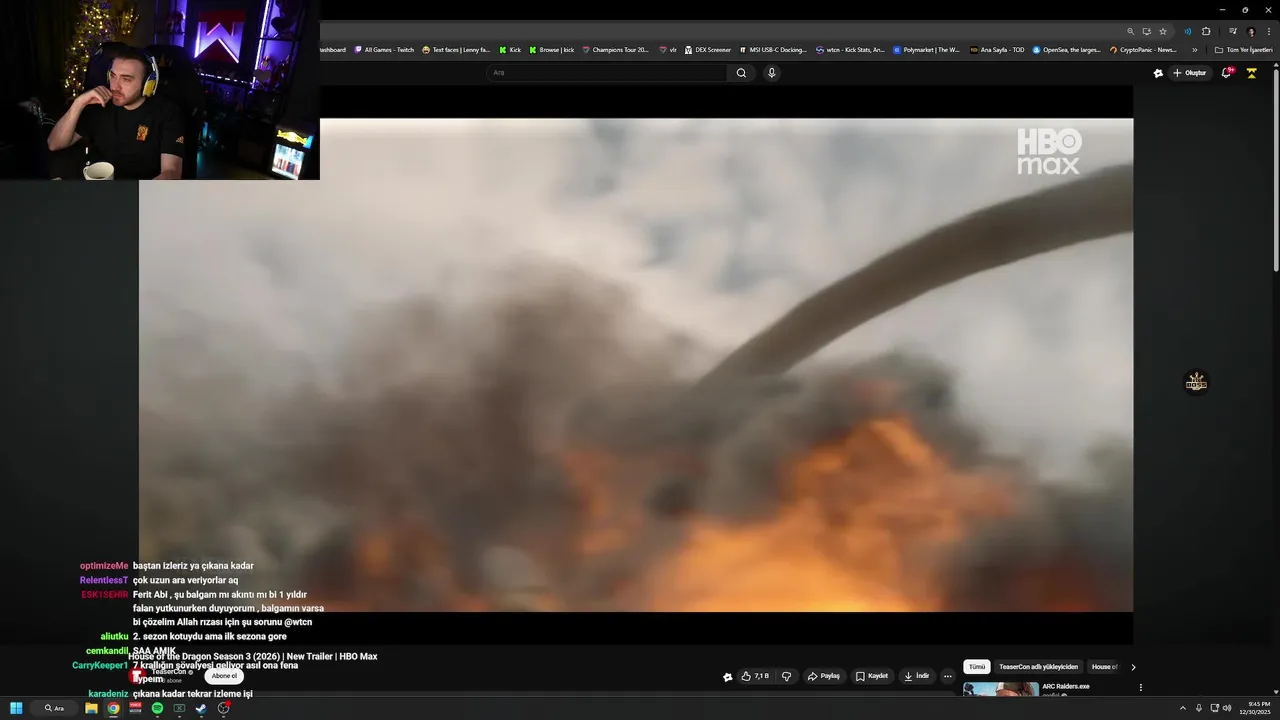Start voice search with the microphone icon
The width and height of the screenshot is (1280, 720).
[771, 73]
